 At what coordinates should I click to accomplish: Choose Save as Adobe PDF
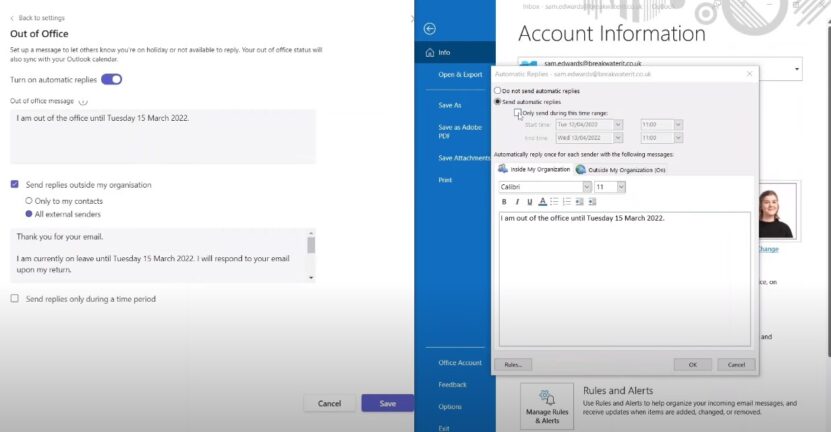pyautogui.click(x=460, y=131)
